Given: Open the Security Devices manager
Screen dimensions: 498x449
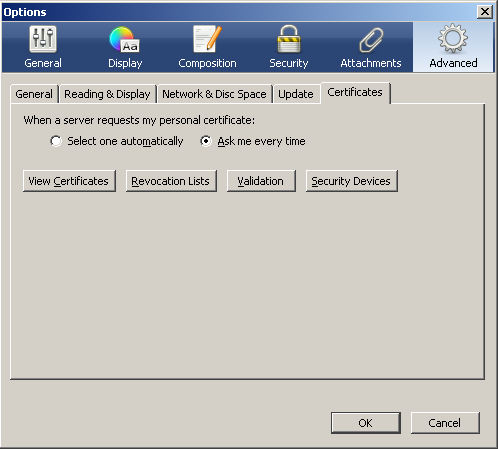Looking at the screenshot, I should click(x=351, y=181).
